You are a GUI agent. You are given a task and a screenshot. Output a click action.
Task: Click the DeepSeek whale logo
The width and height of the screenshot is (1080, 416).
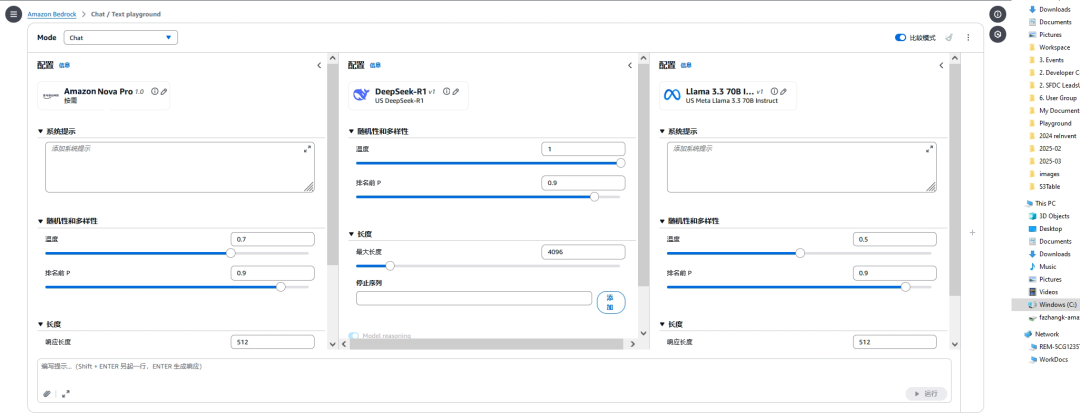(x=361, y=95)
